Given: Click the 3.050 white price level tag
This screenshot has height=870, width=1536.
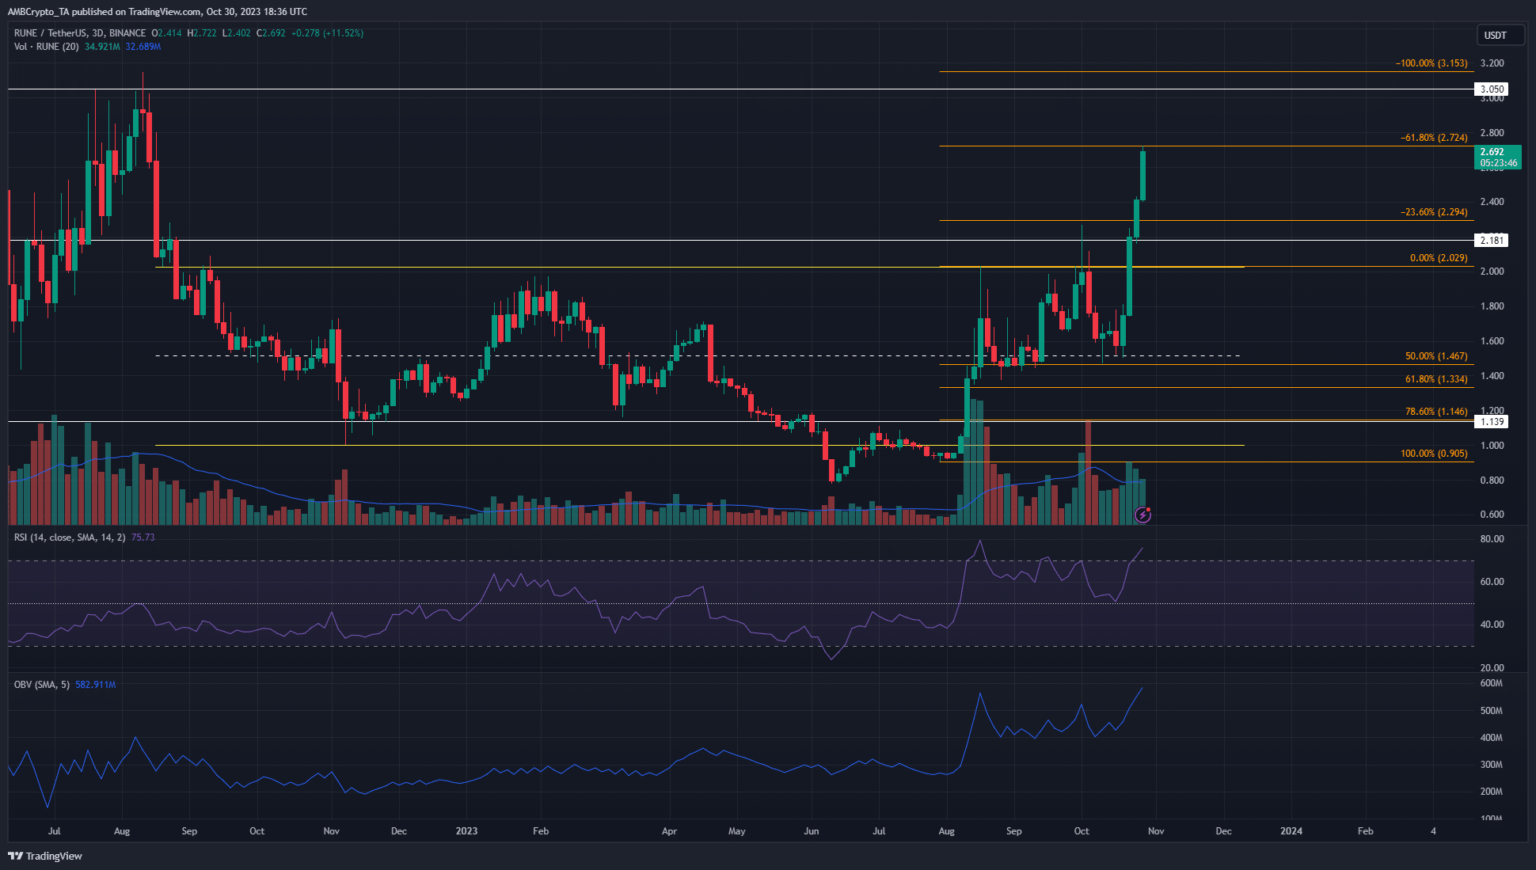Looking at the screenshot, I should click(1491, 90).
